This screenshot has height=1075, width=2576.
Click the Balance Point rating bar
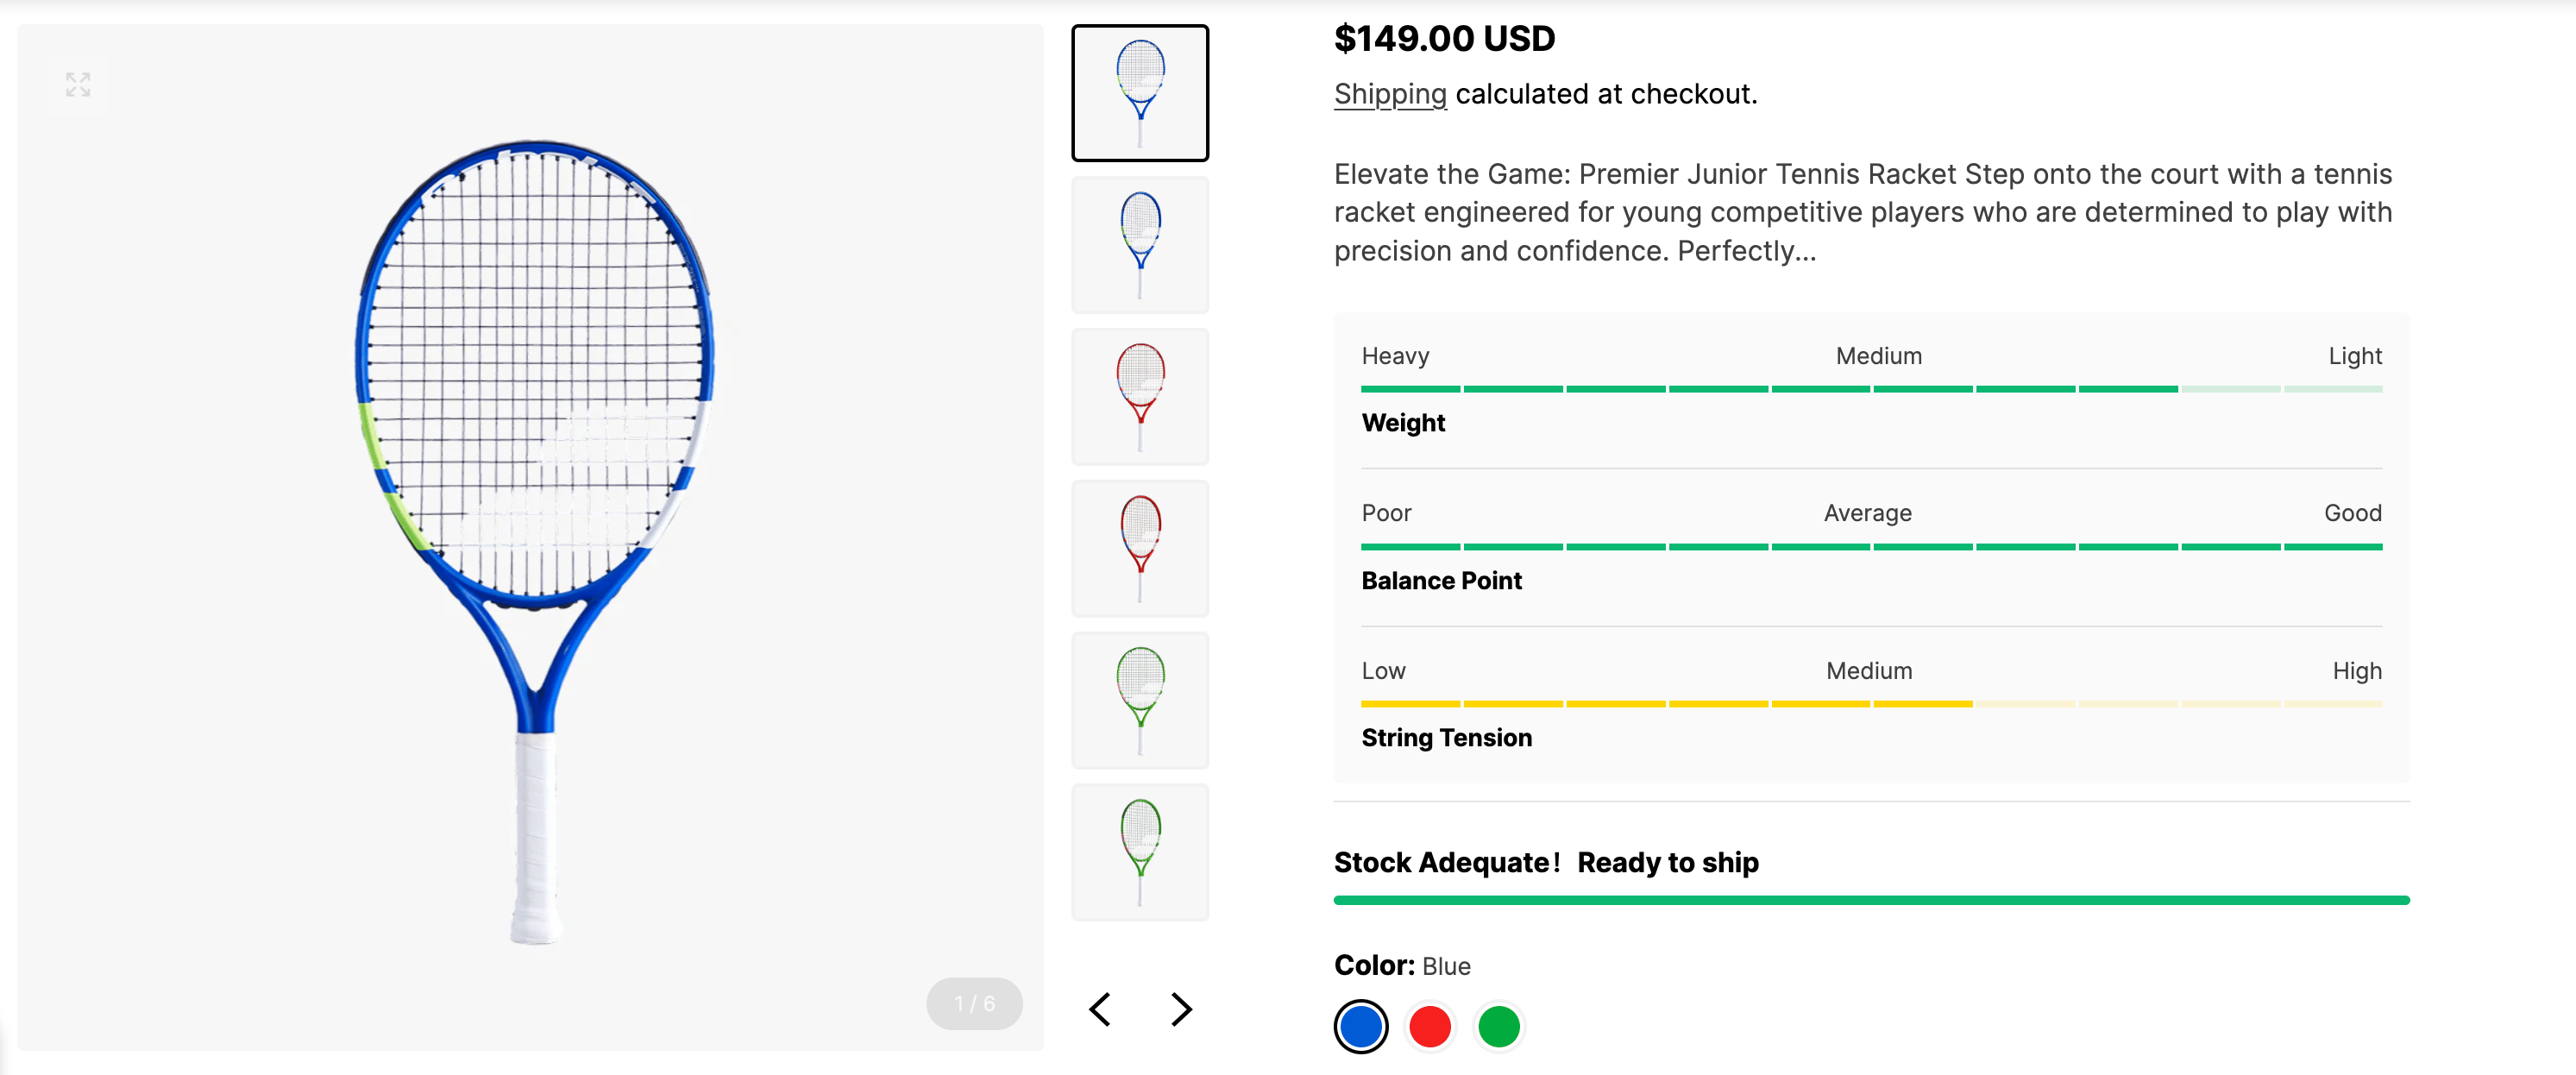pyautogui.click(x=1871, y=547)
